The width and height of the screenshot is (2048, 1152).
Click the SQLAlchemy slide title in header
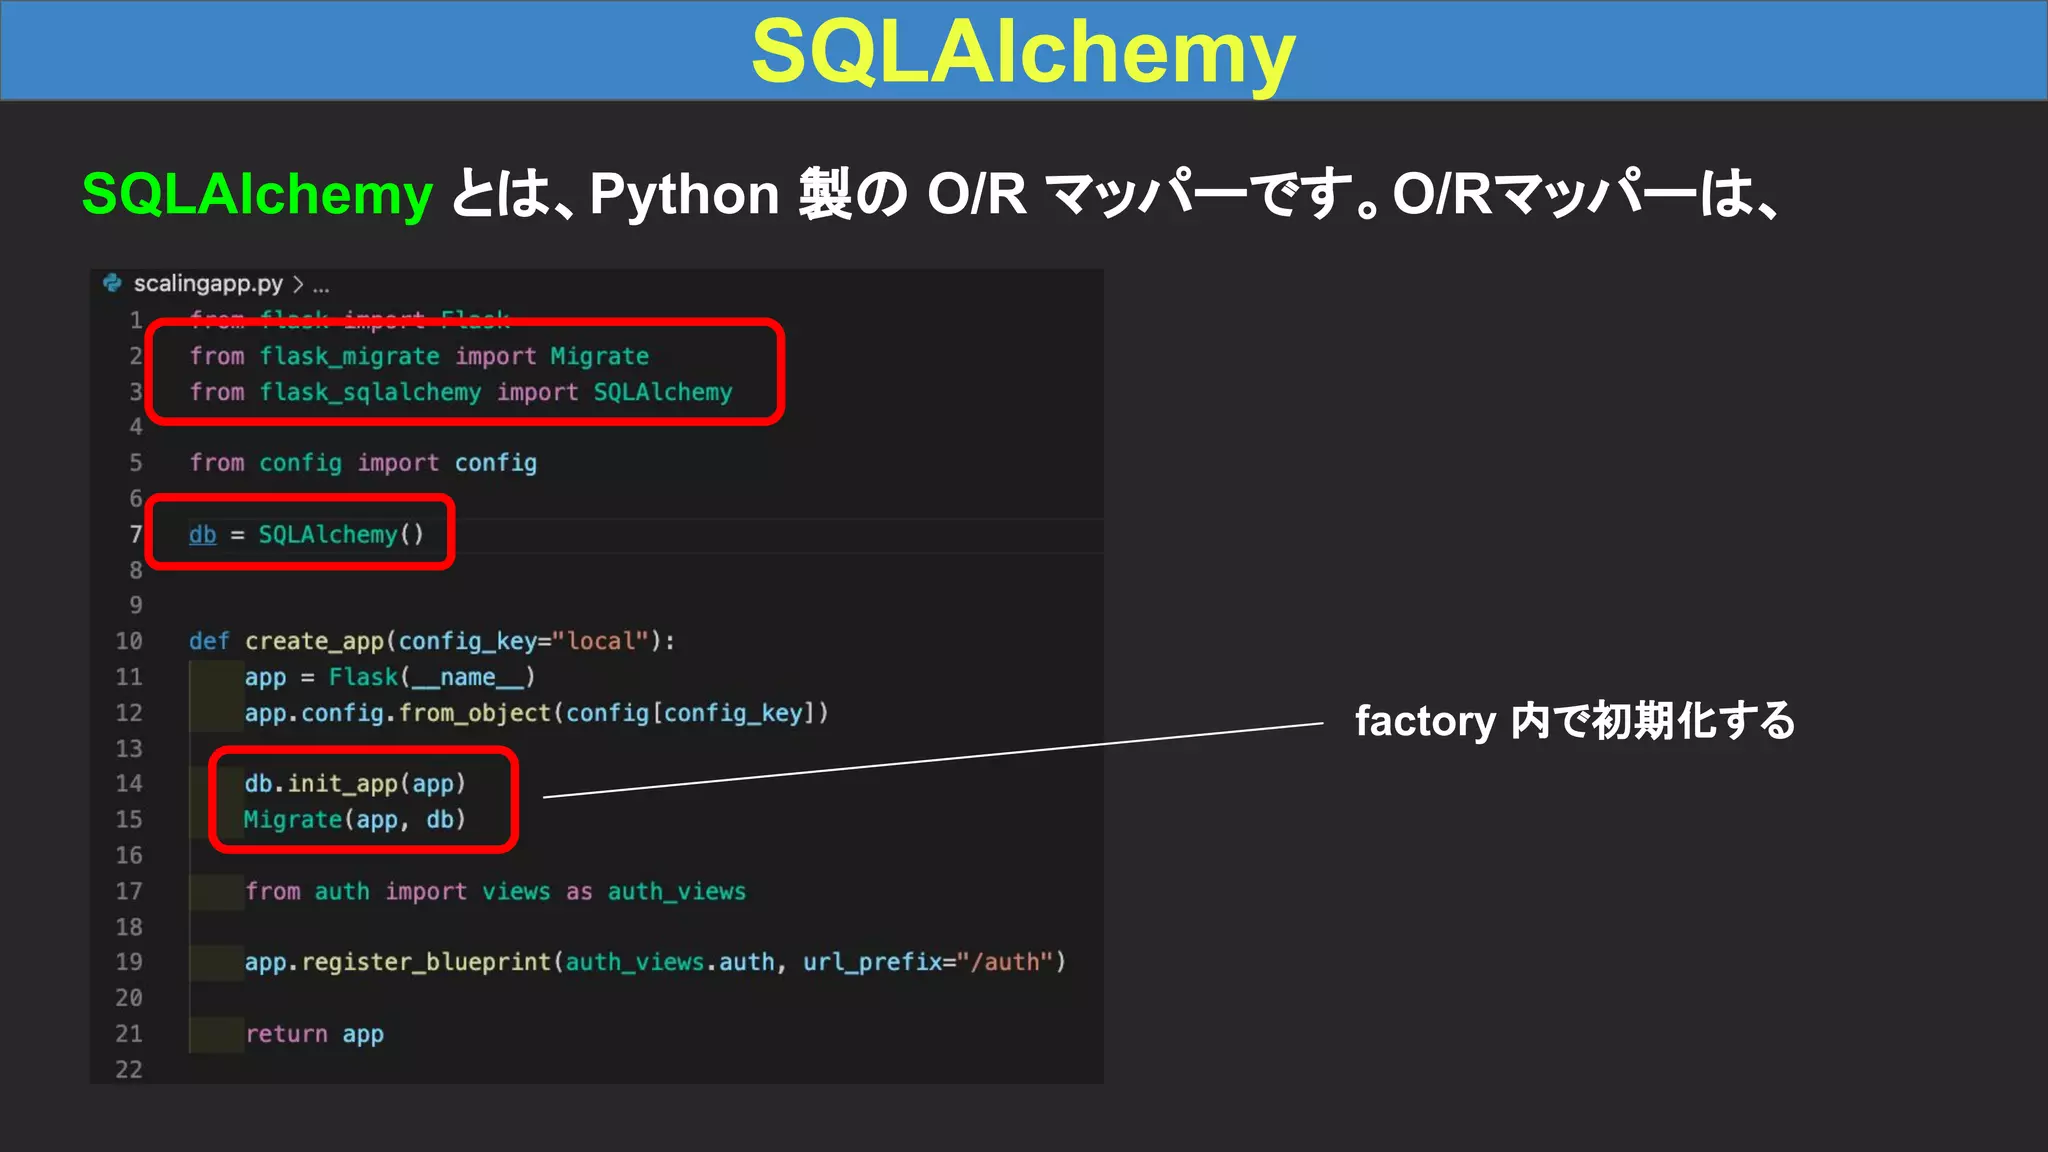click(1022, 52)
